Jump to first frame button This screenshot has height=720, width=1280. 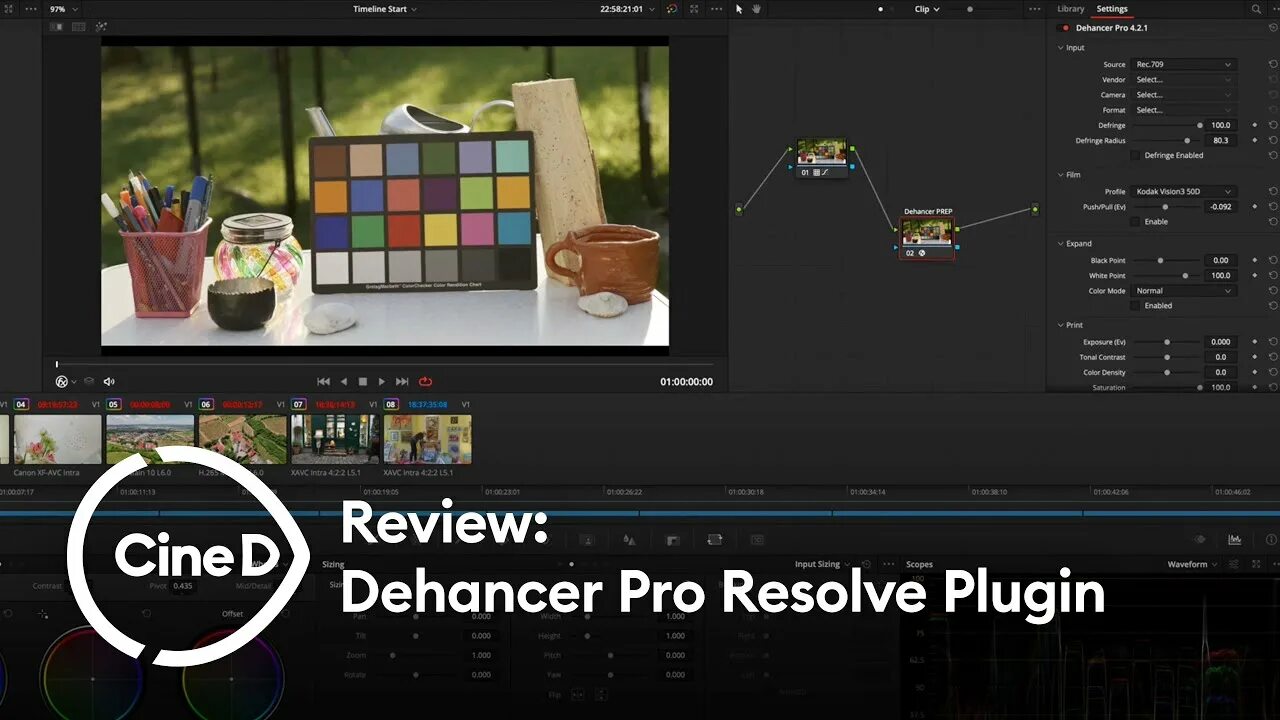click(x=324, y=381)
